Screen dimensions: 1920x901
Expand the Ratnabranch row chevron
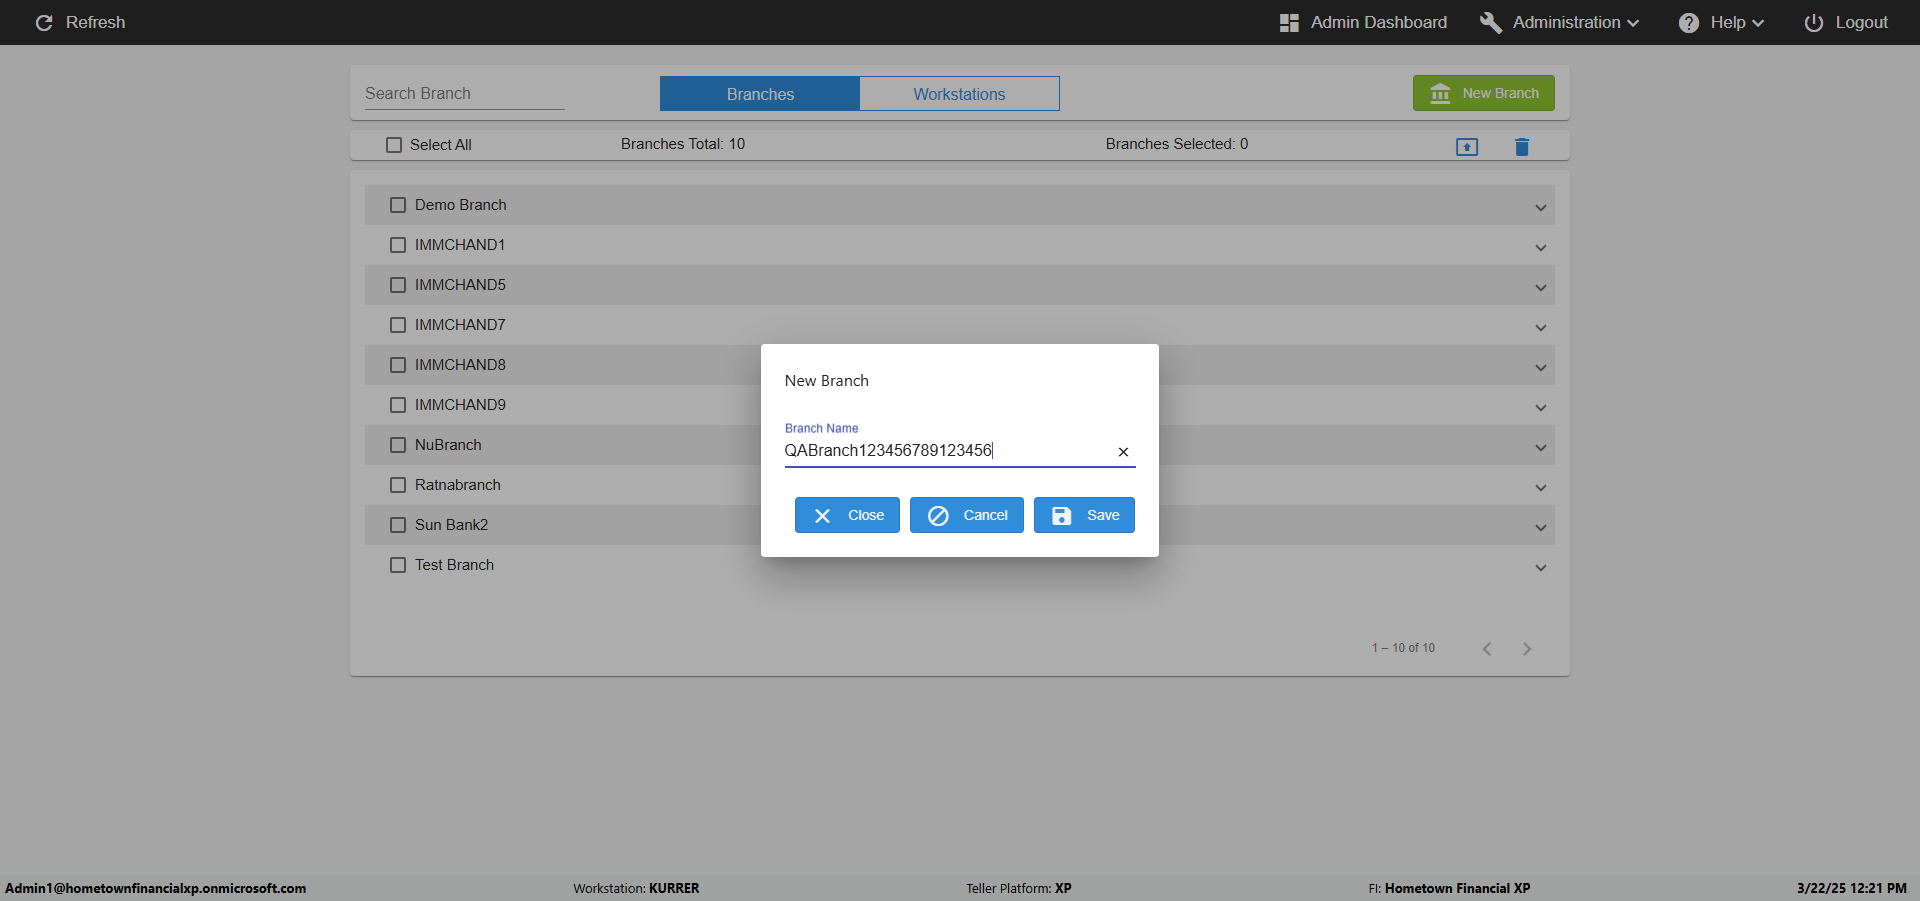[x=1541, y=488]
